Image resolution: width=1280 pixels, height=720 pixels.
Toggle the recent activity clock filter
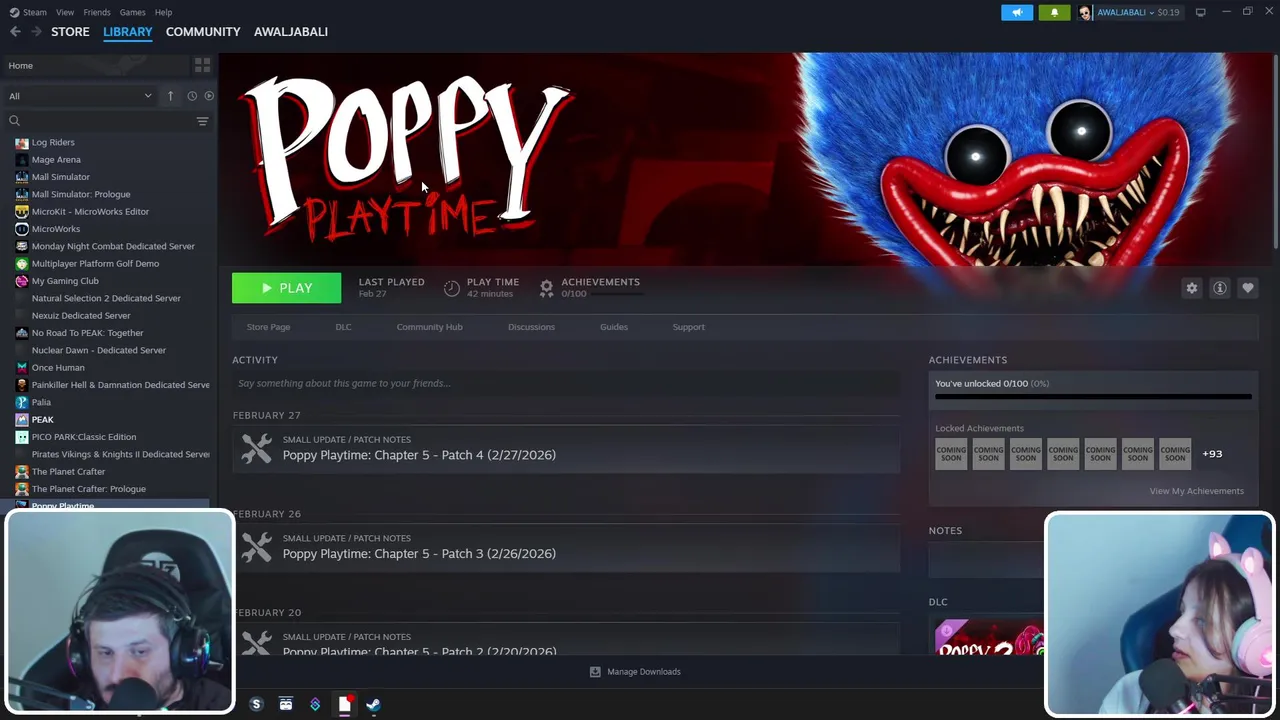(x=192, y=96)
